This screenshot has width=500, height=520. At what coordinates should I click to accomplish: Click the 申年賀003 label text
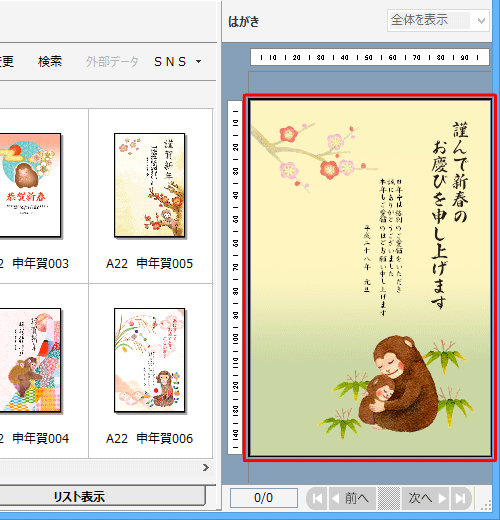click(40, 264)
